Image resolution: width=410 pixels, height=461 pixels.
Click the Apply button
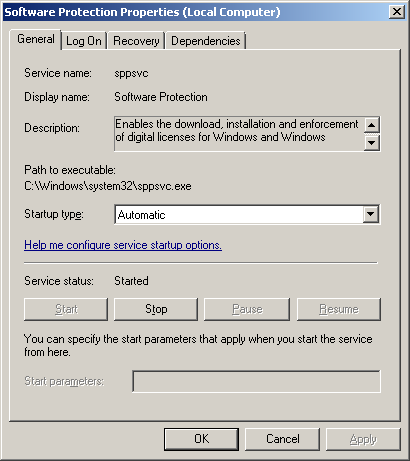(x=363, y=439)
